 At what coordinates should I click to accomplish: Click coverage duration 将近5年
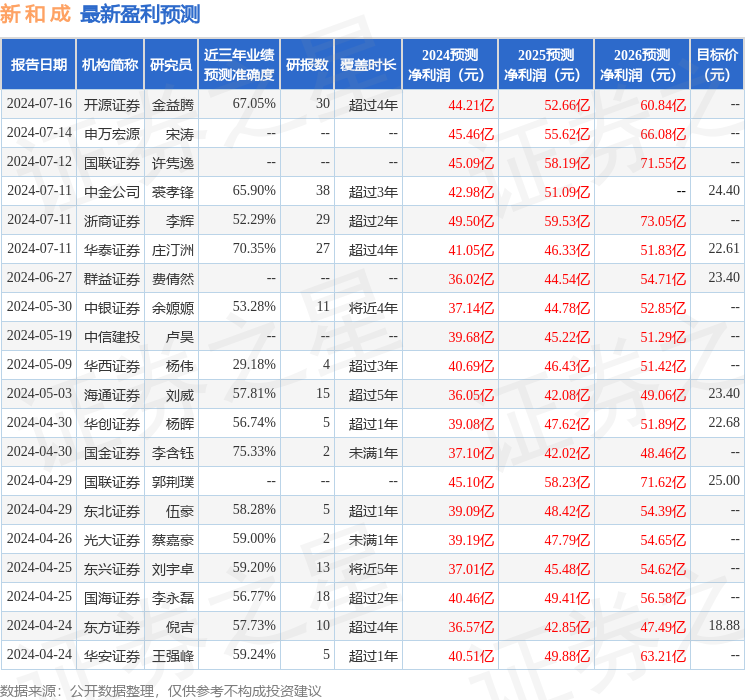[x=373, y=569]
